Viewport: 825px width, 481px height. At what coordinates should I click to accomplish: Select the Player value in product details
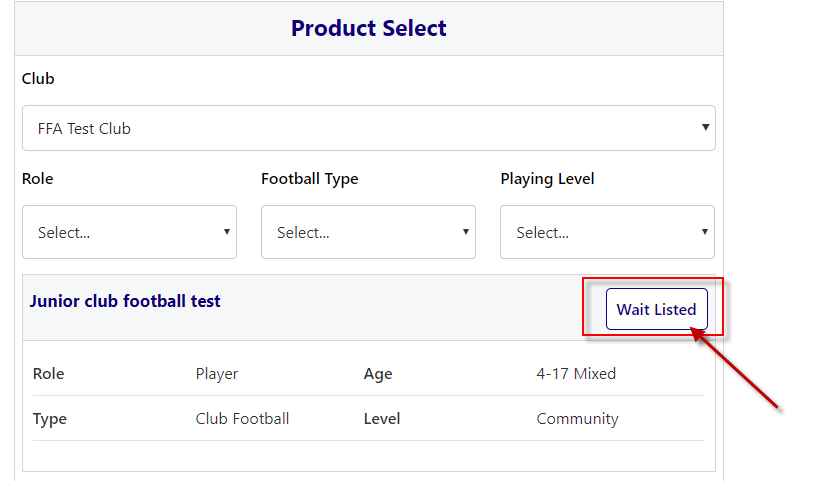click(217, 374)
